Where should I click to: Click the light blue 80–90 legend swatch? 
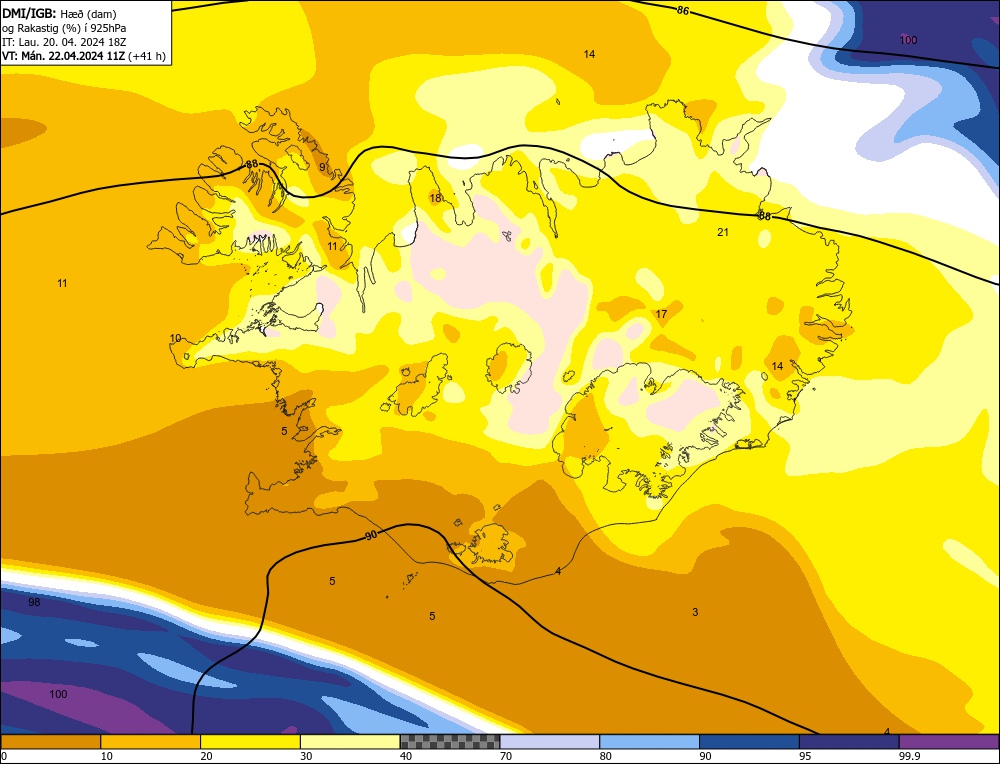click(x=649, y=742)
